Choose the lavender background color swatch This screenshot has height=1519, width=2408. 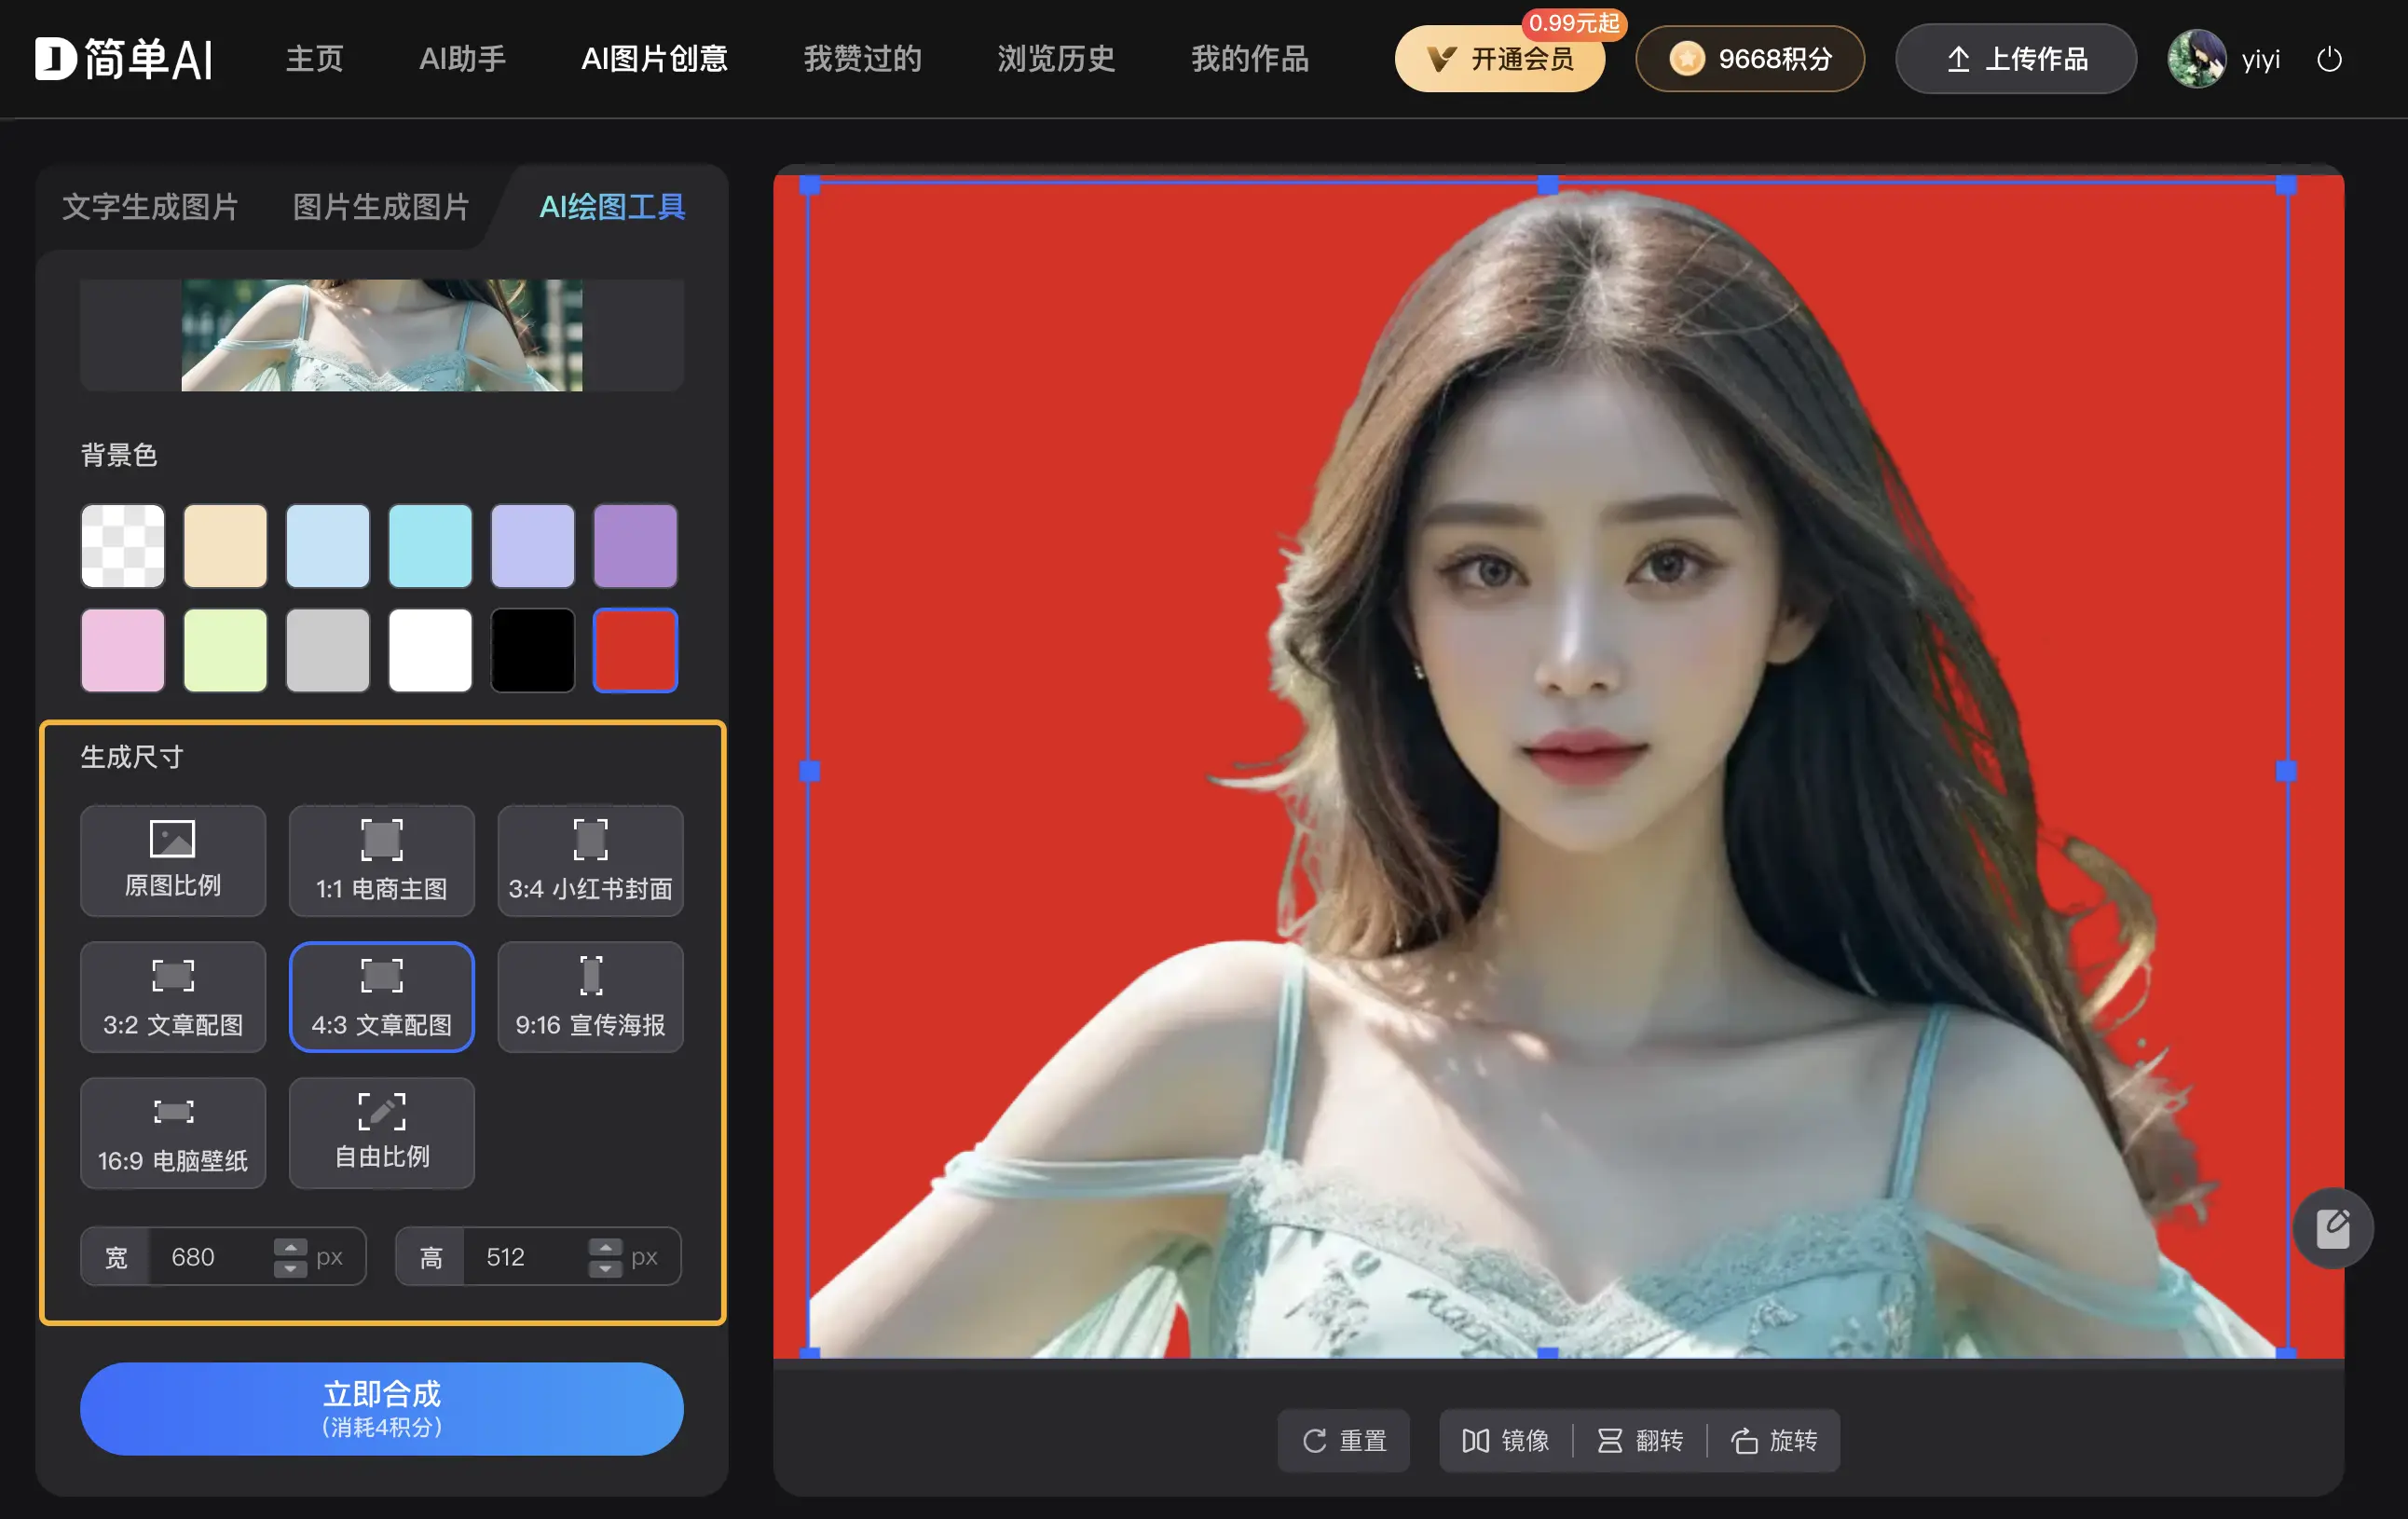click(x=533, y=546)
